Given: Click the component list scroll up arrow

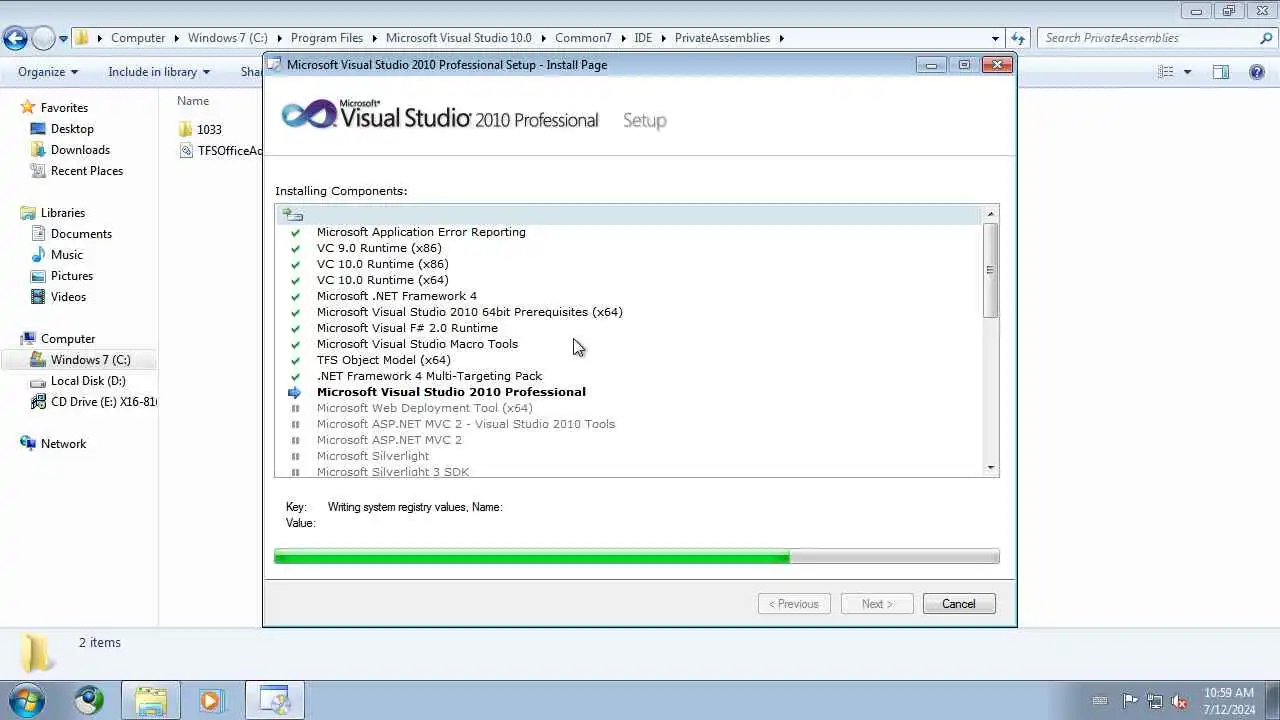Looking at the screenshot, I should pyautogui.click(x=991, y=214).
